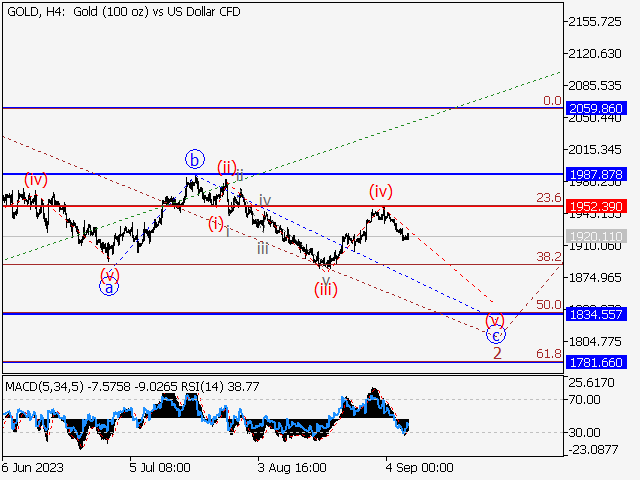Select the 1952.390 red price tag
This screenshot has width=640, height=480.
(x=595, y=207)
